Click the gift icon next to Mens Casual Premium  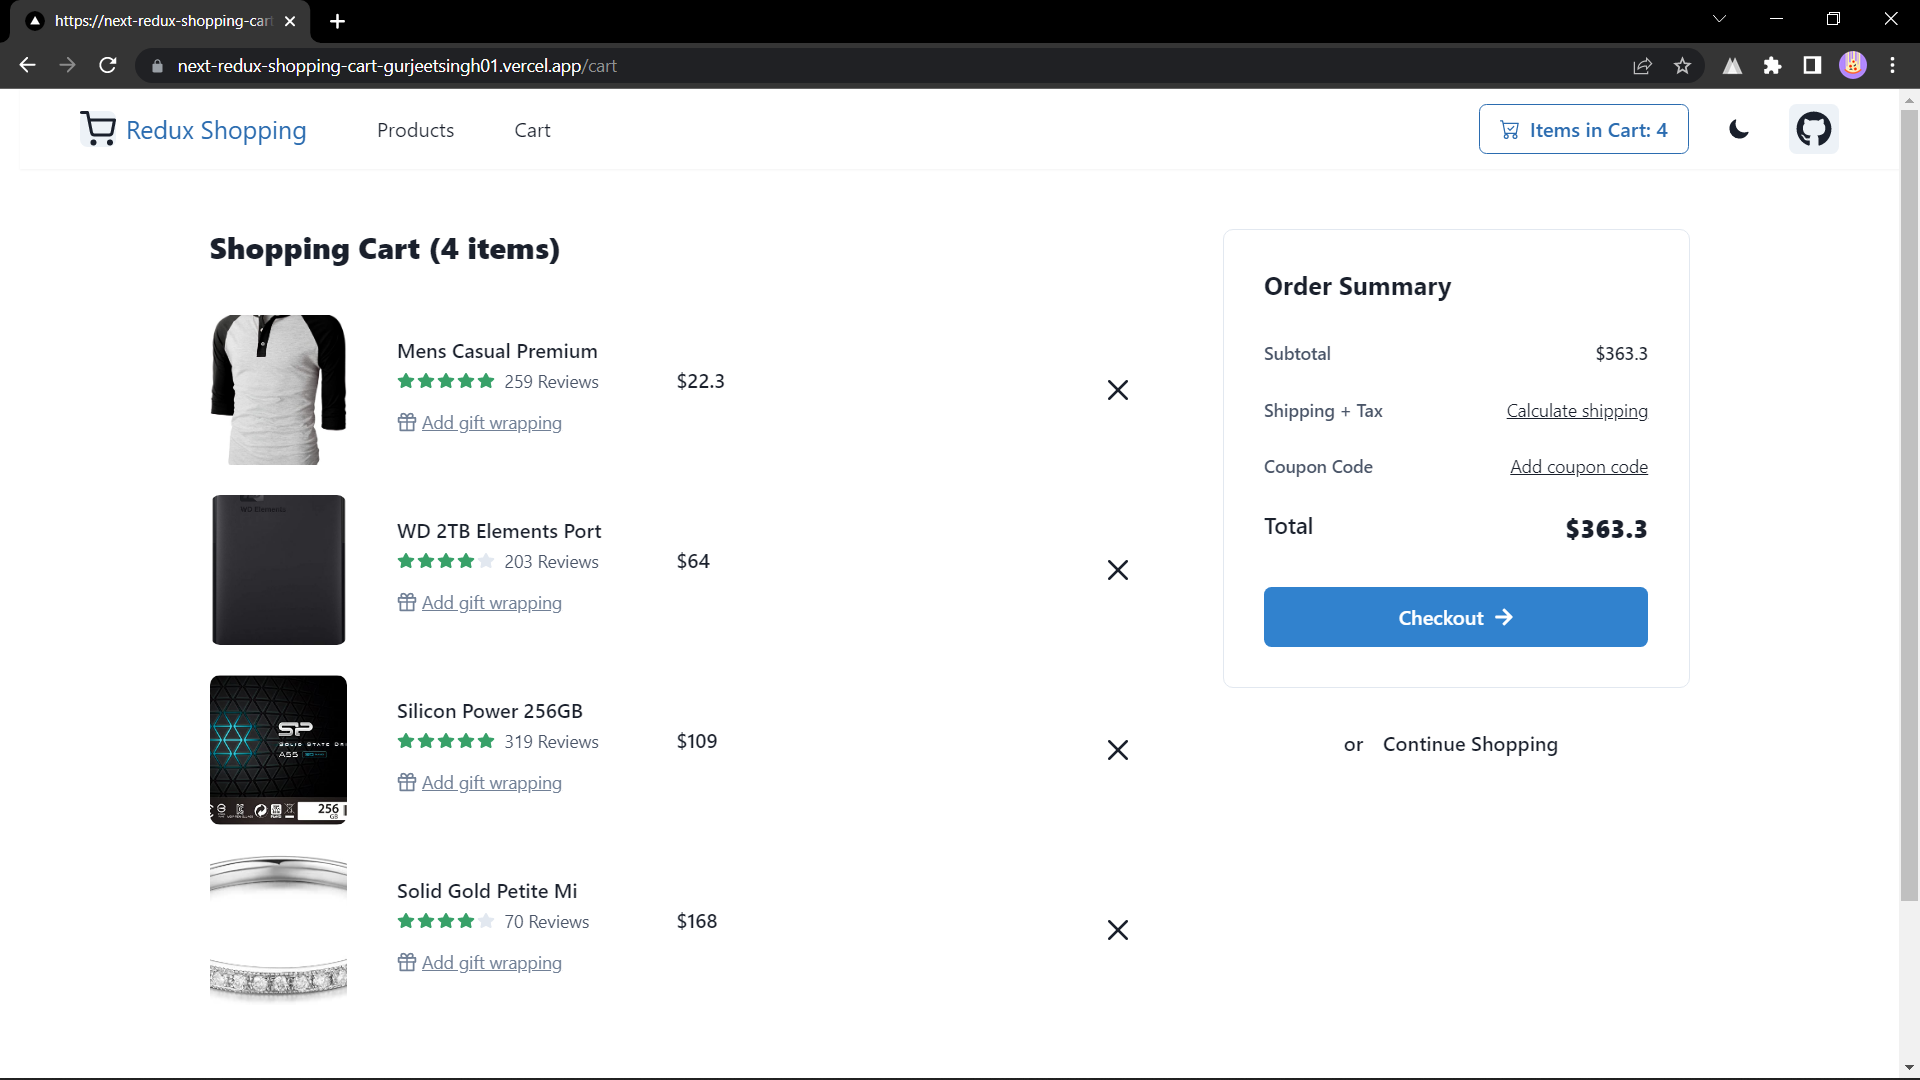coord(406,422)
